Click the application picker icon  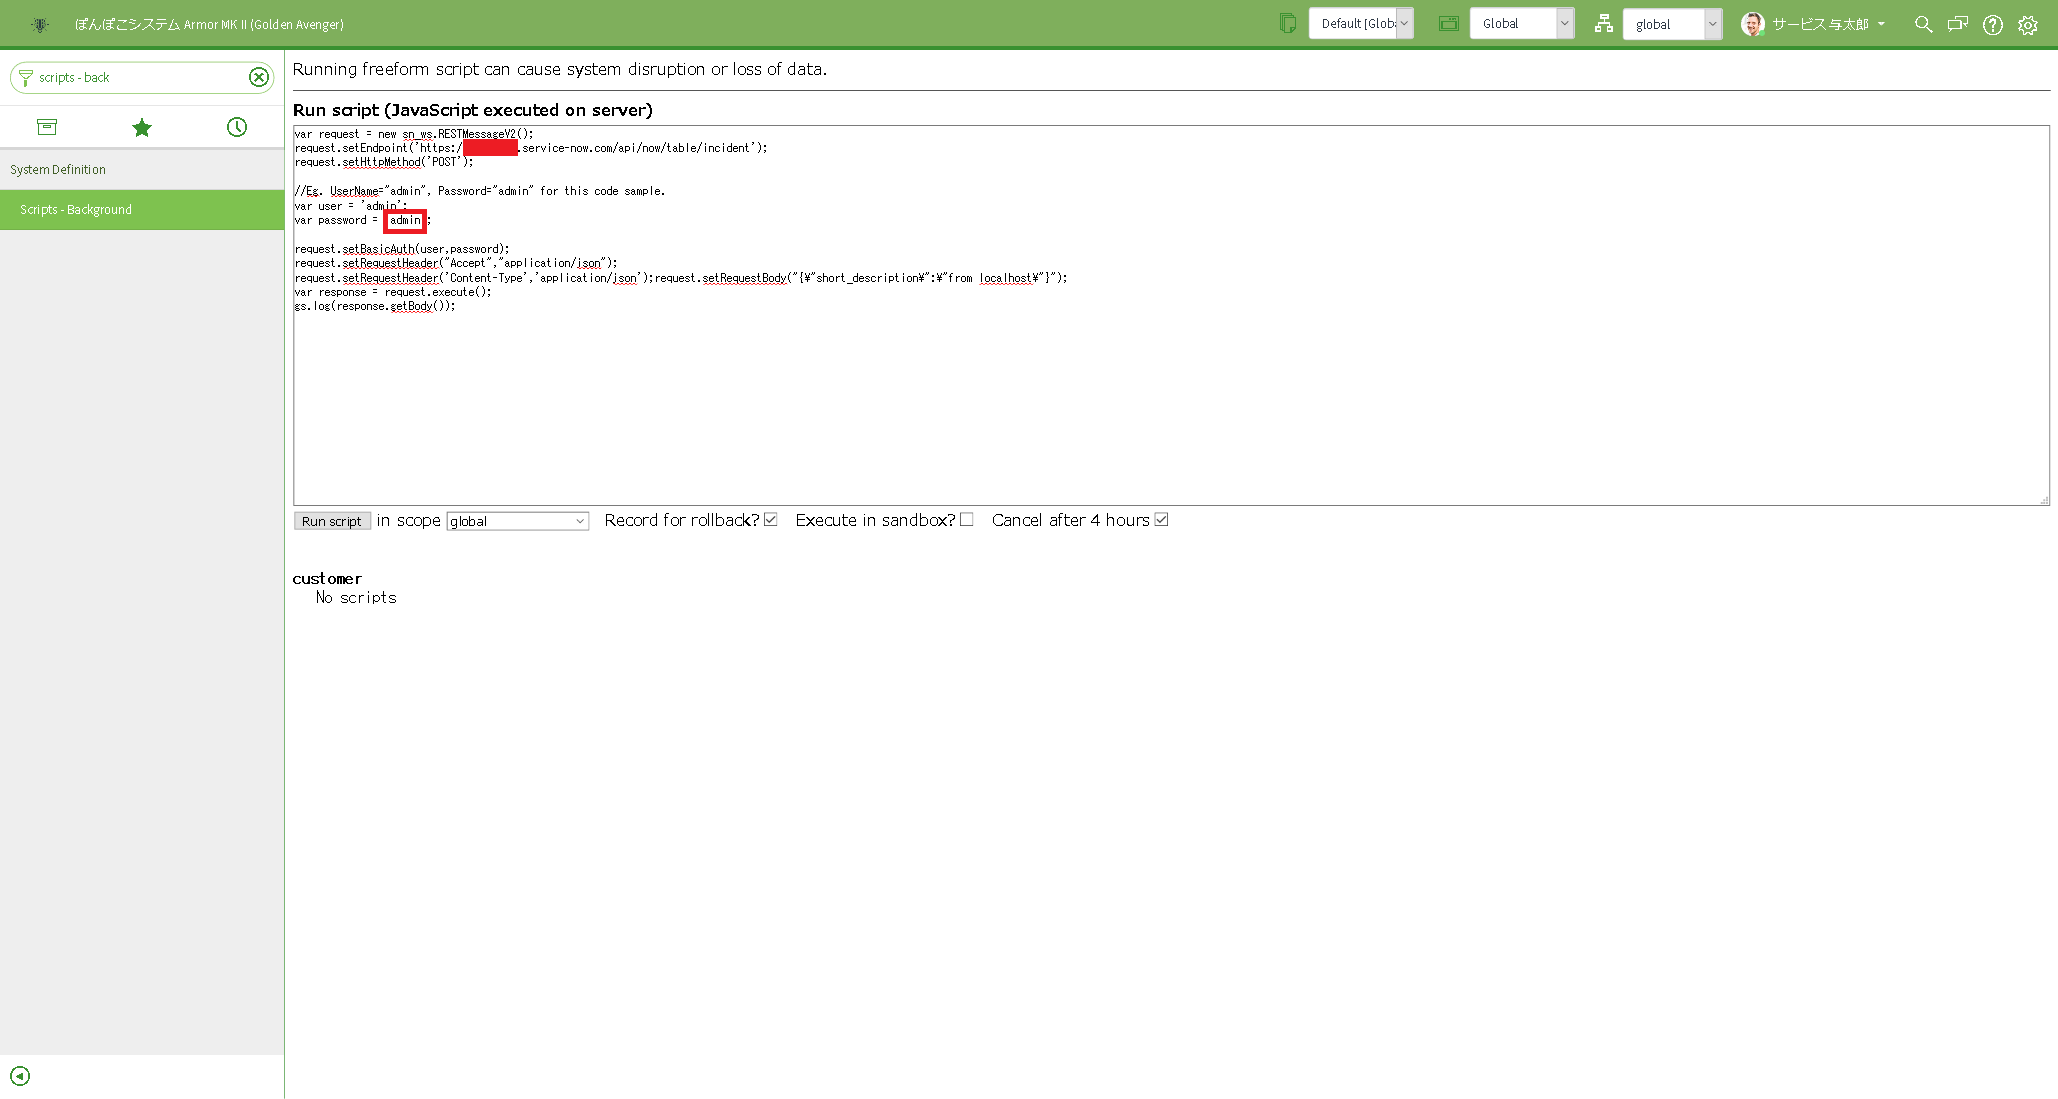click(1448, 24)
